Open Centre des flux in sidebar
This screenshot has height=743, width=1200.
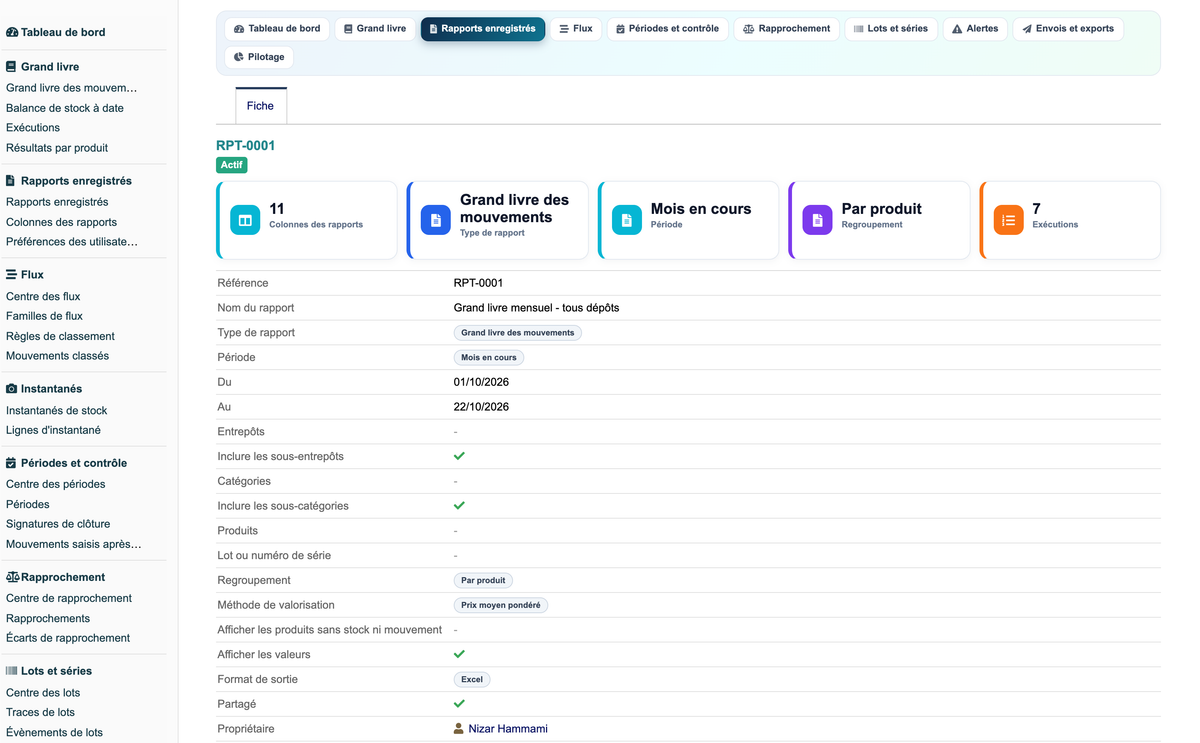pos(43,296)
